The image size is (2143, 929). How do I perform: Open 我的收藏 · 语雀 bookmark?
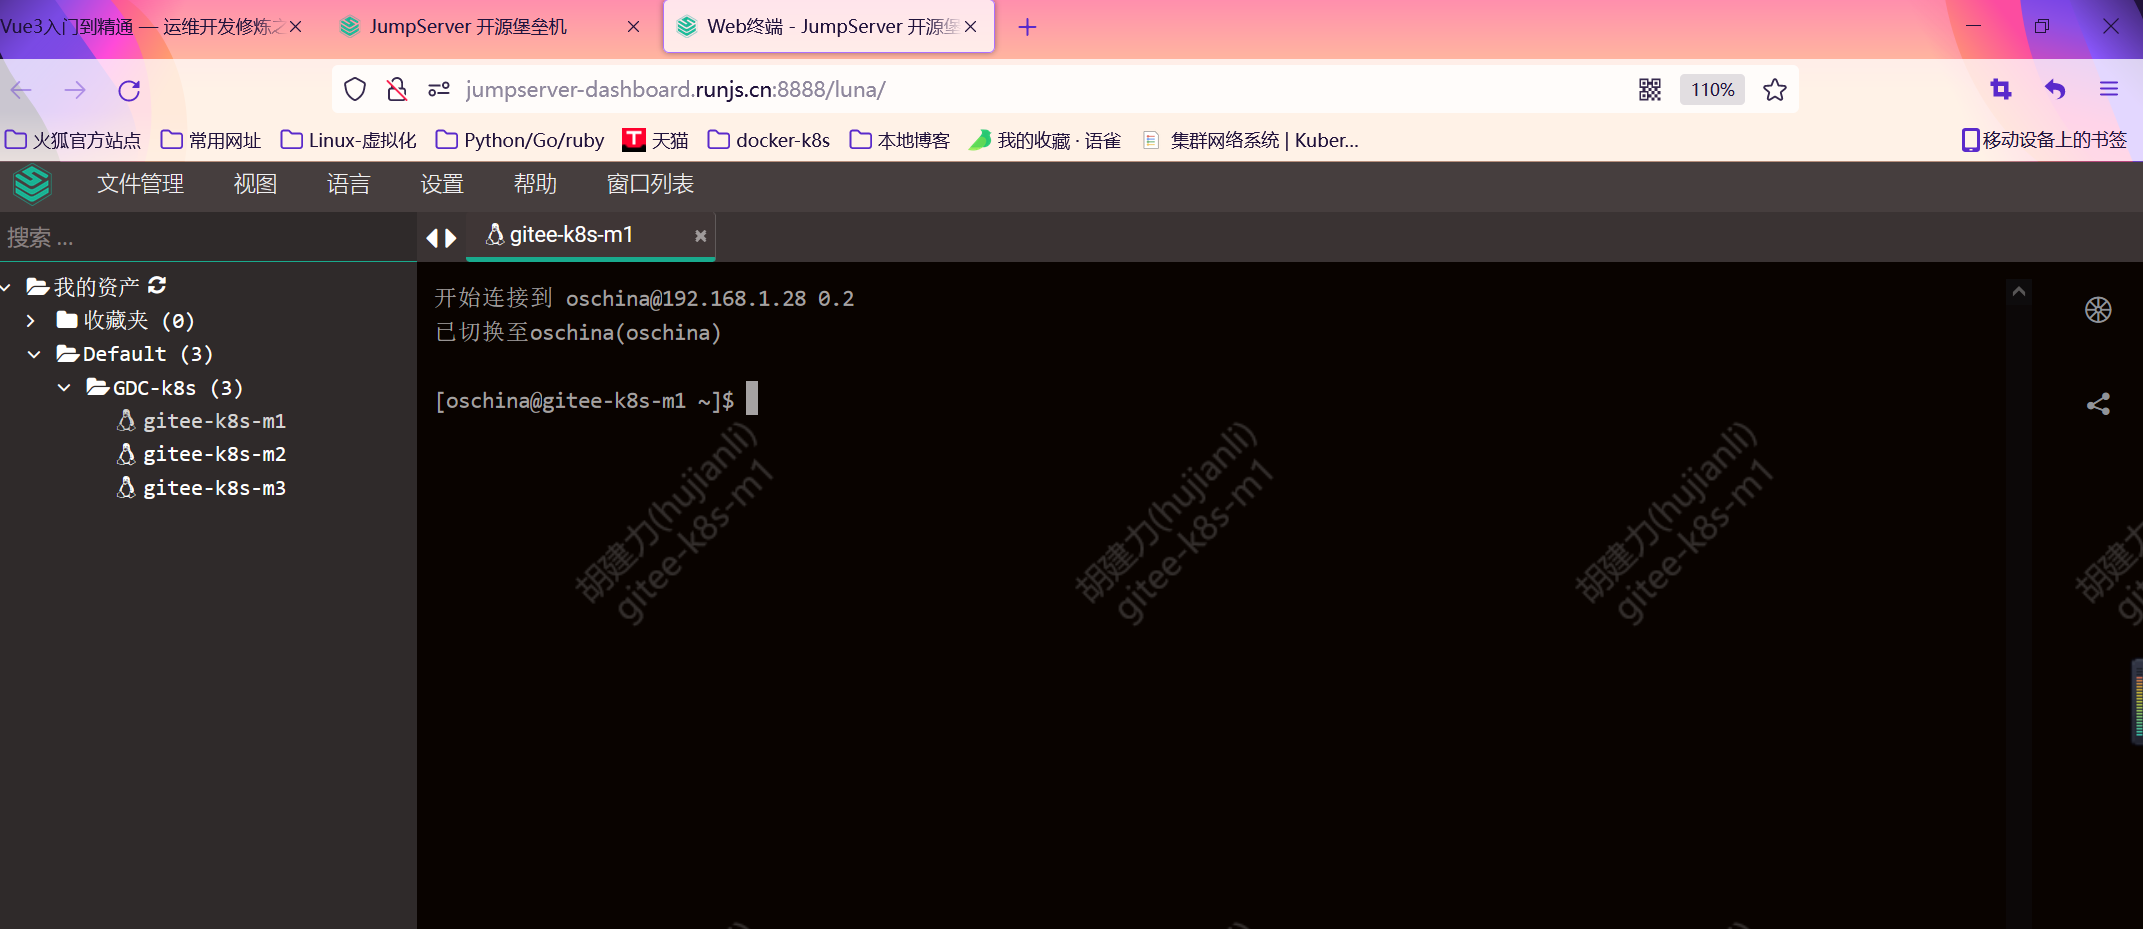point(1045,140)
